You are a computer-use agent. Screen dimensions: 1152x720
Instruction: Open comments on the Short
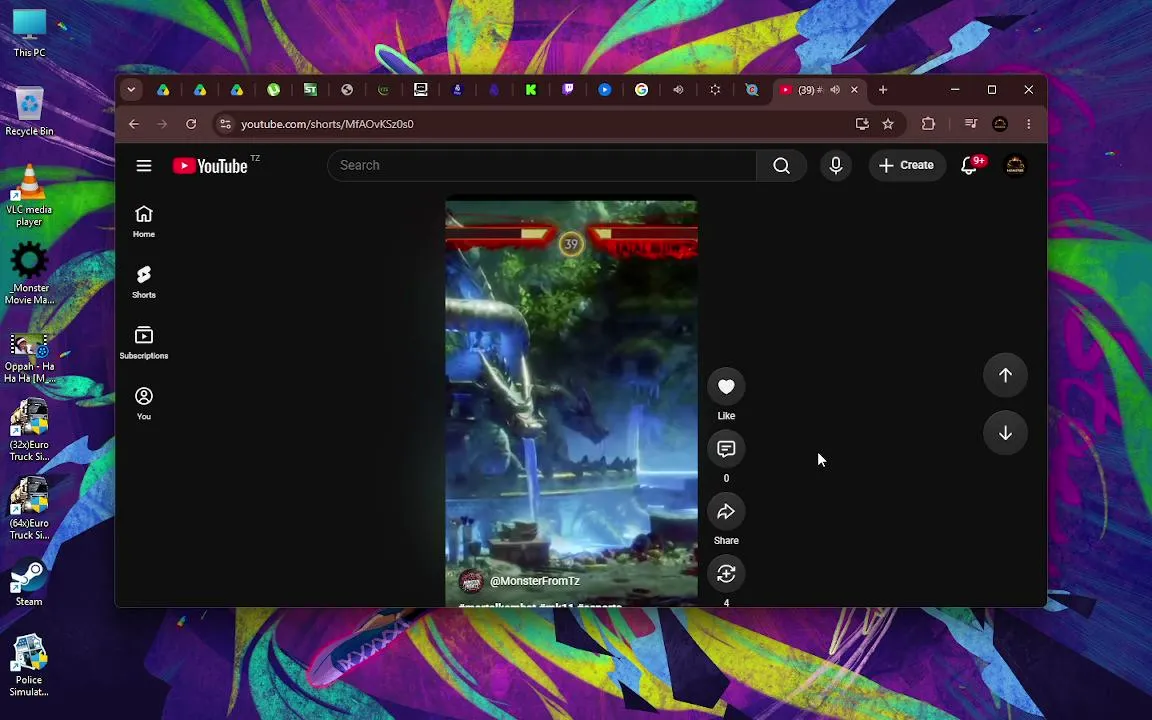[726, 449]
